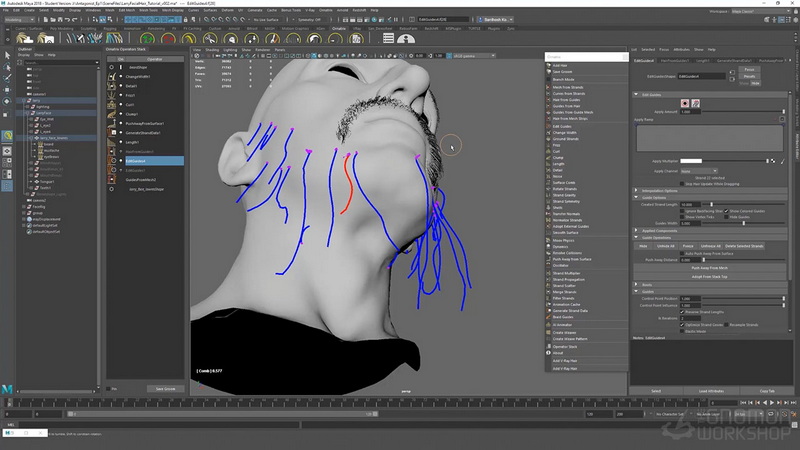Open the viewport Shading menu

(x=212, y=49)
